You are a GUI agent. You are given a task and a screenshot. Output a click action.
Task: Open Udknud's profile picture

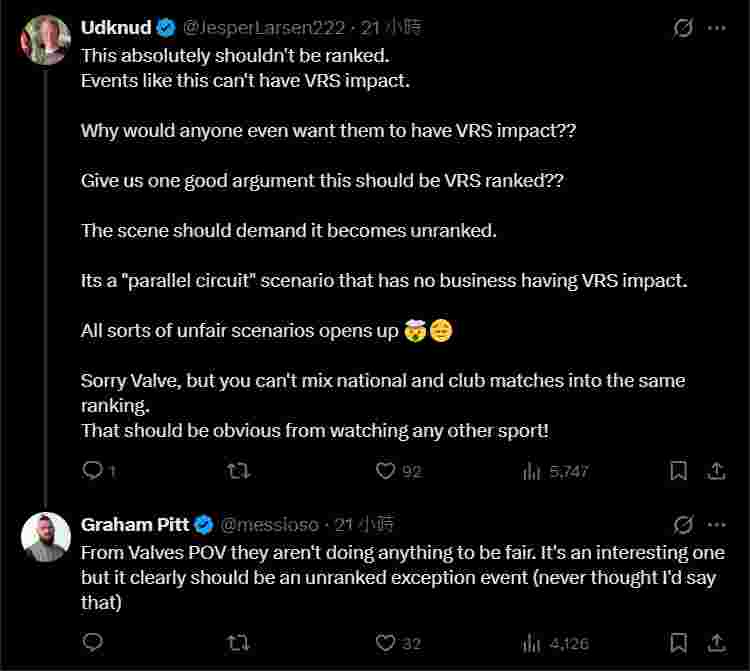[x=45, y=41]
